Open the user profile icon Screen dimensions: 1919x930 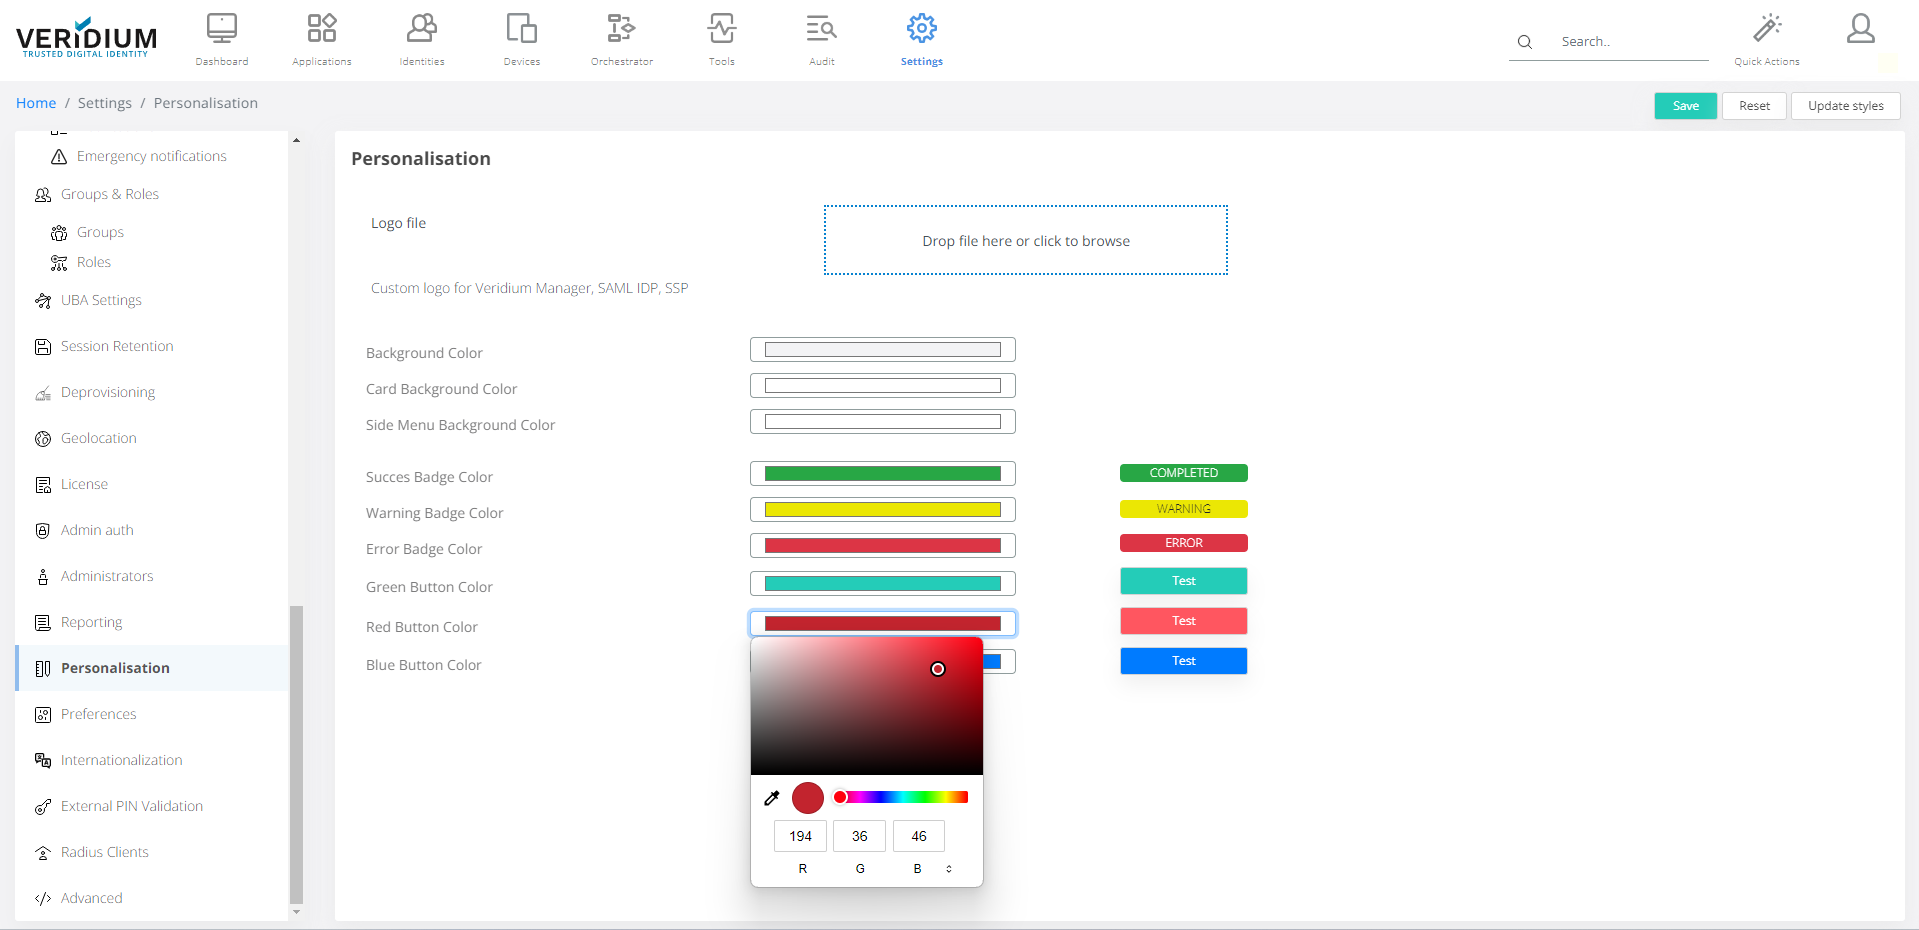(1860, 29)
